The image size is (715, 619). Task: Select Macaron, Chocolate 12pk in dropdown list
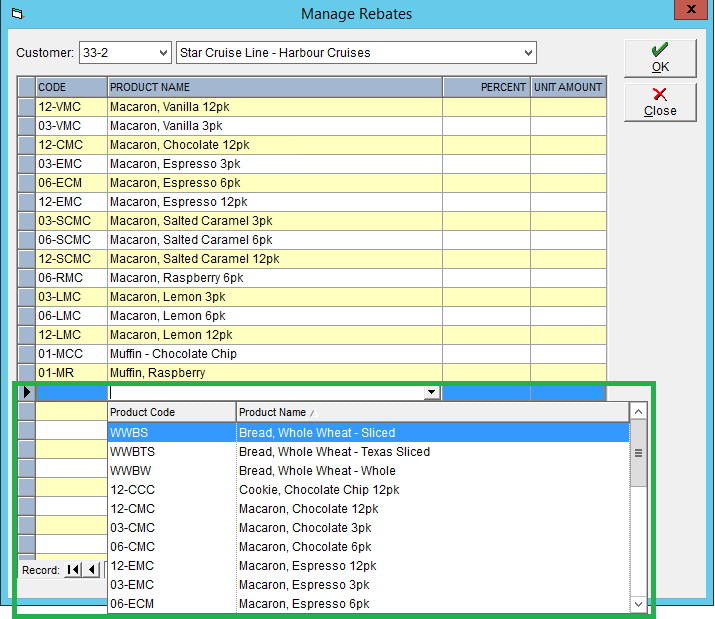(x=368, y=509)
